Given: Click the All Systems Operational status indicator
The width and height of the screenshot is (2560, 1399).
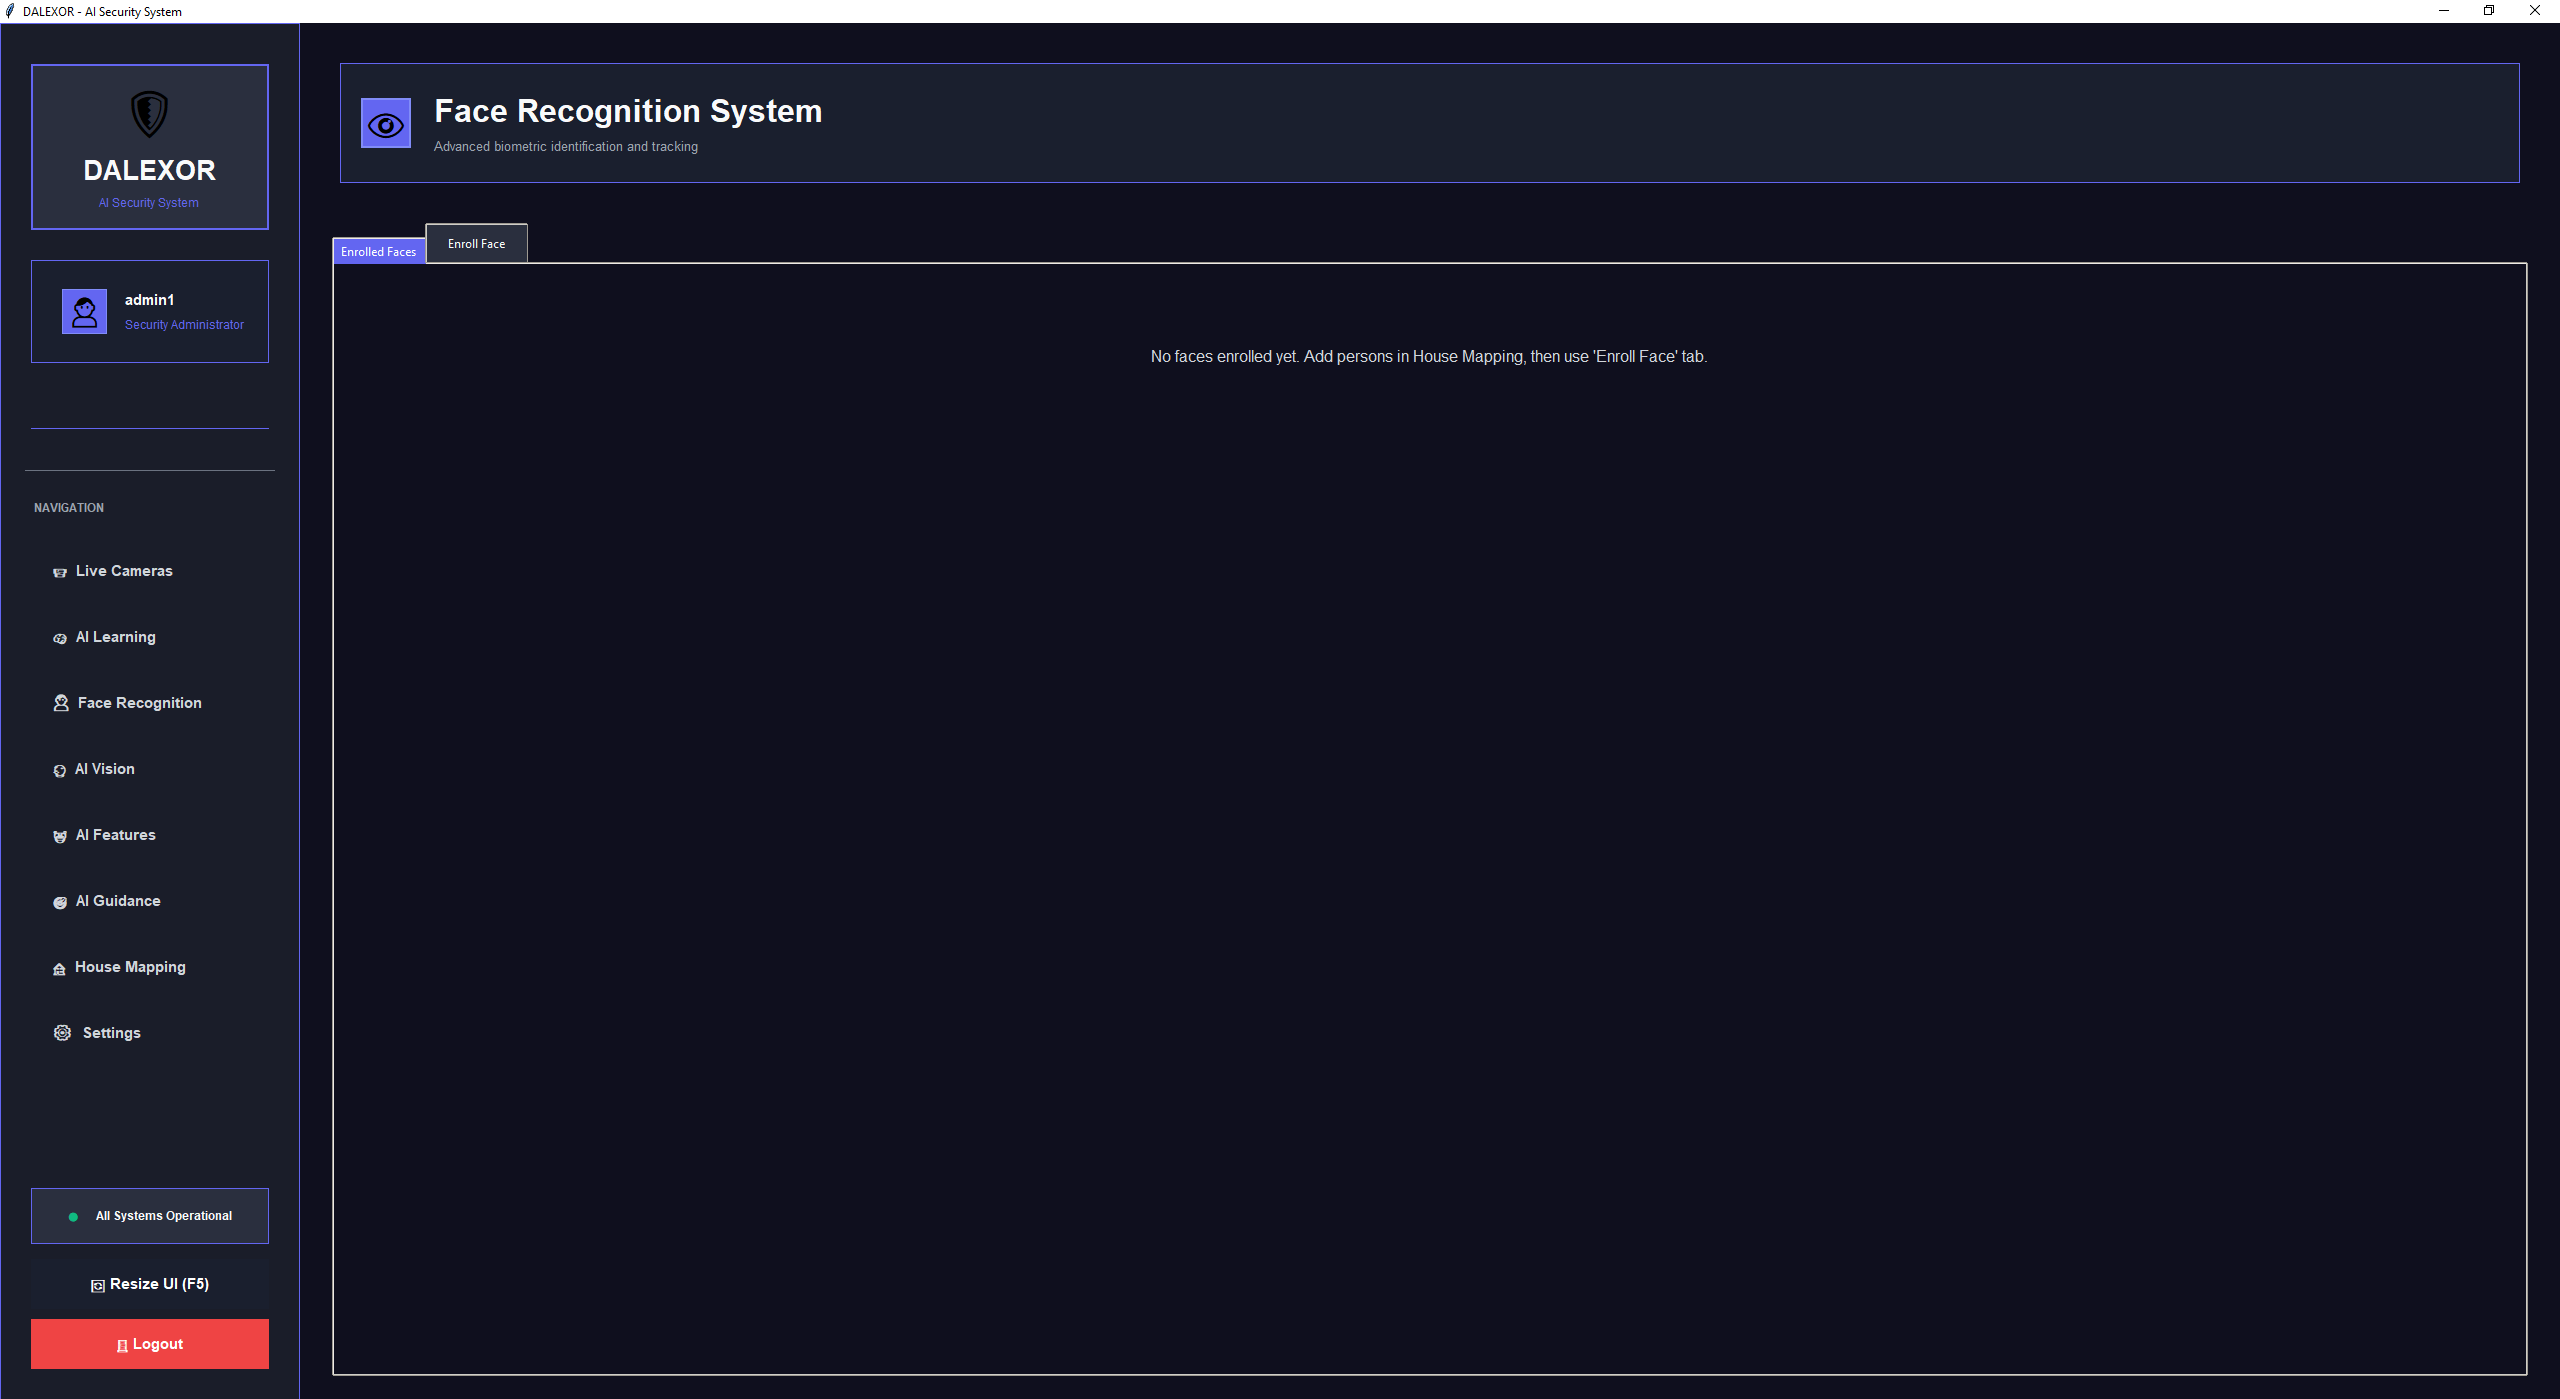Looking at the screenshot, I should 149,1216.
